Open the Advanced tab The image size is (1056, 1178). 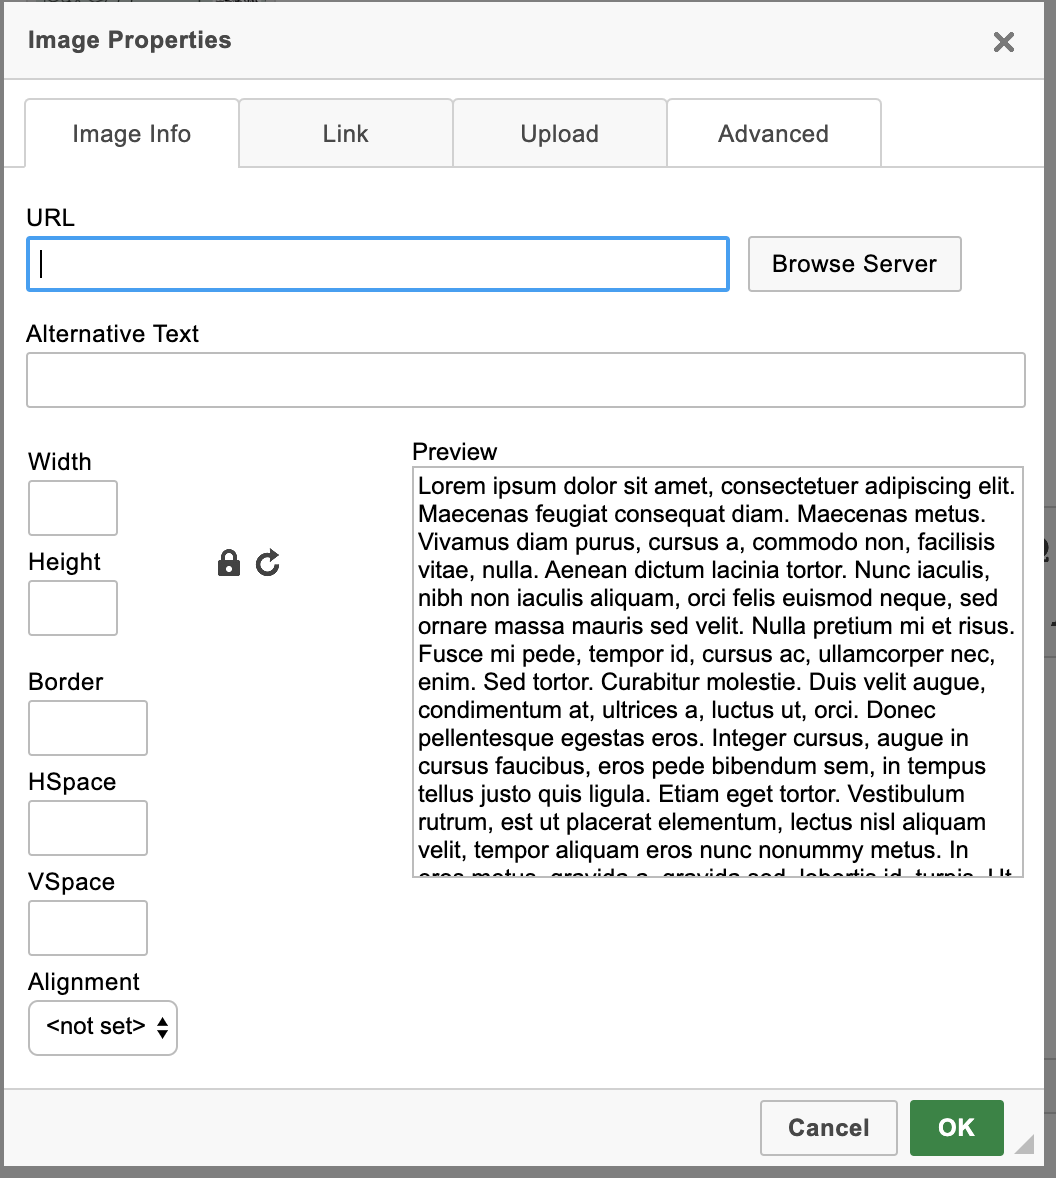point(773,133)
